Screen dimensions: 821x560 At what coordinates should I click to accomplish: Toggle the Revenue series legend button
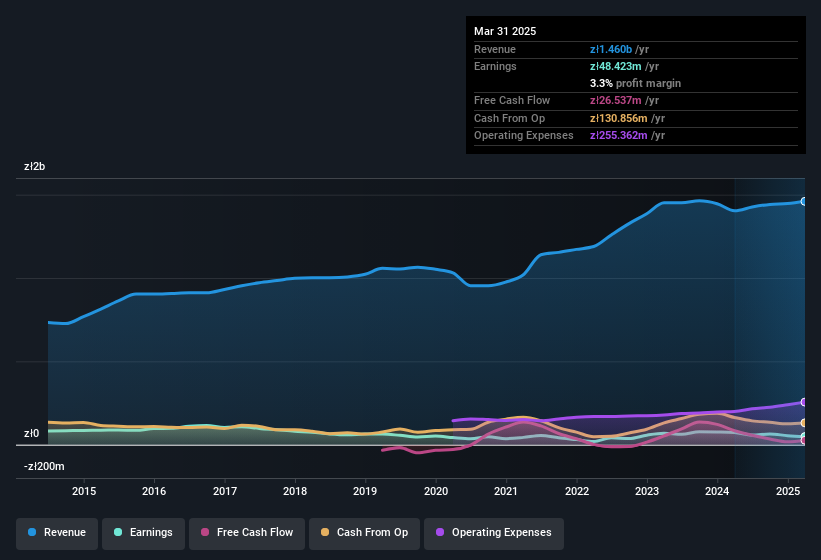click(x=57, y=533)
